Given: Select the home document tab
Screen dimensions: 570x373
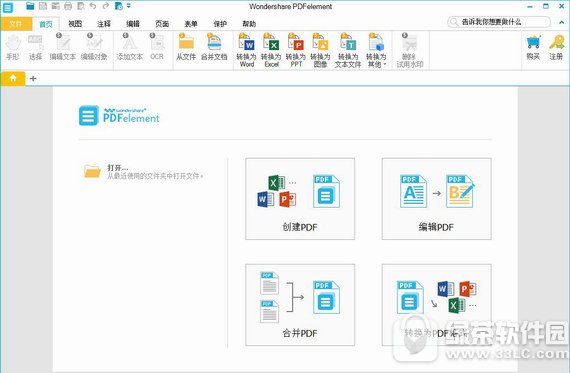Looking at the screenshot, I should (13, 78).
